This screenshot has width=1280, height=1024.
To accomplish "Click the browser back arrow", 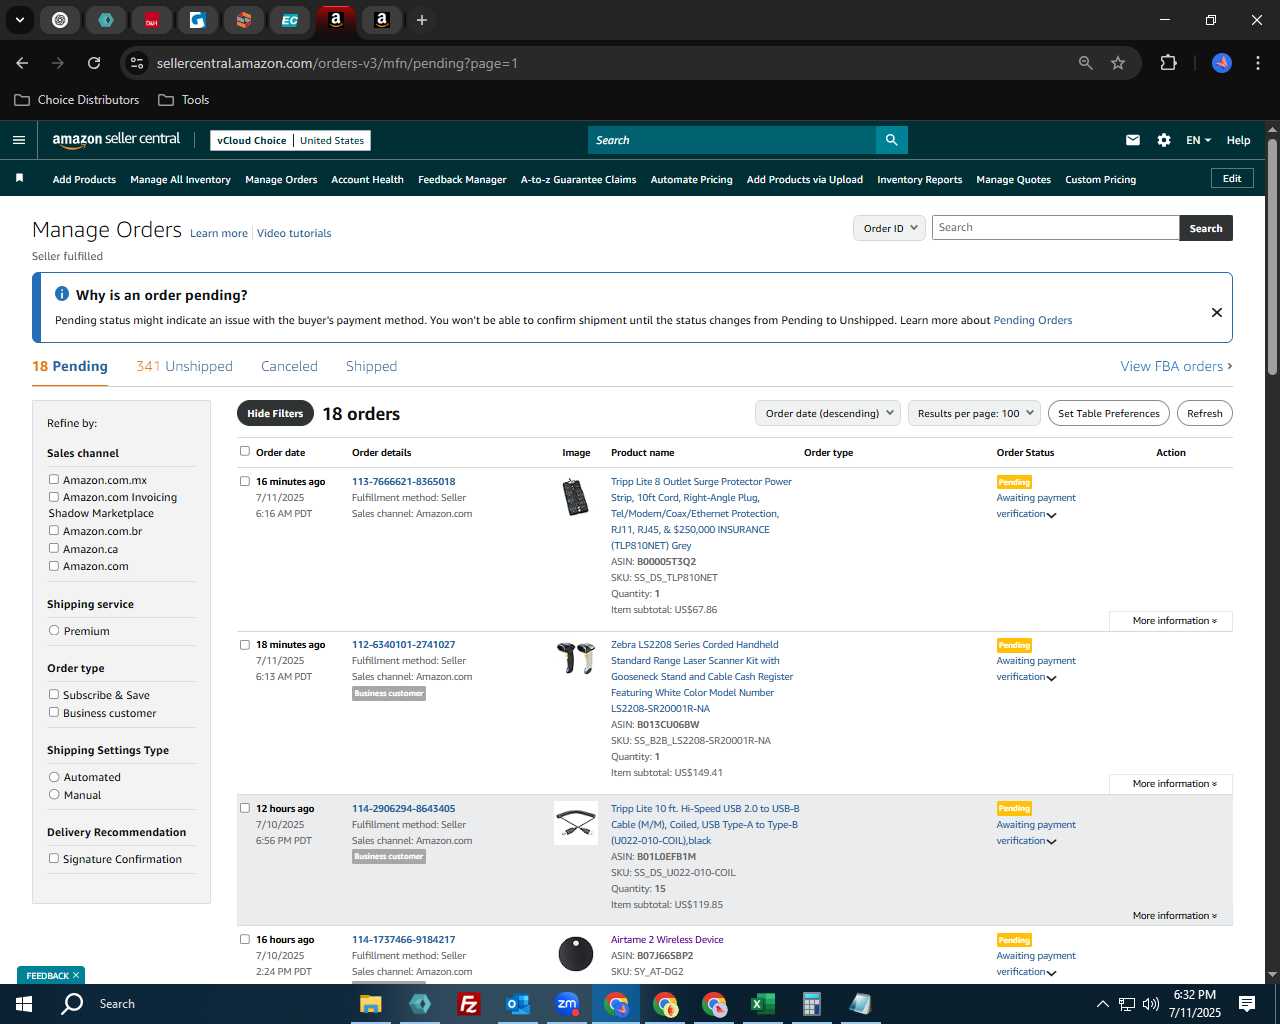I will [22, 63].
